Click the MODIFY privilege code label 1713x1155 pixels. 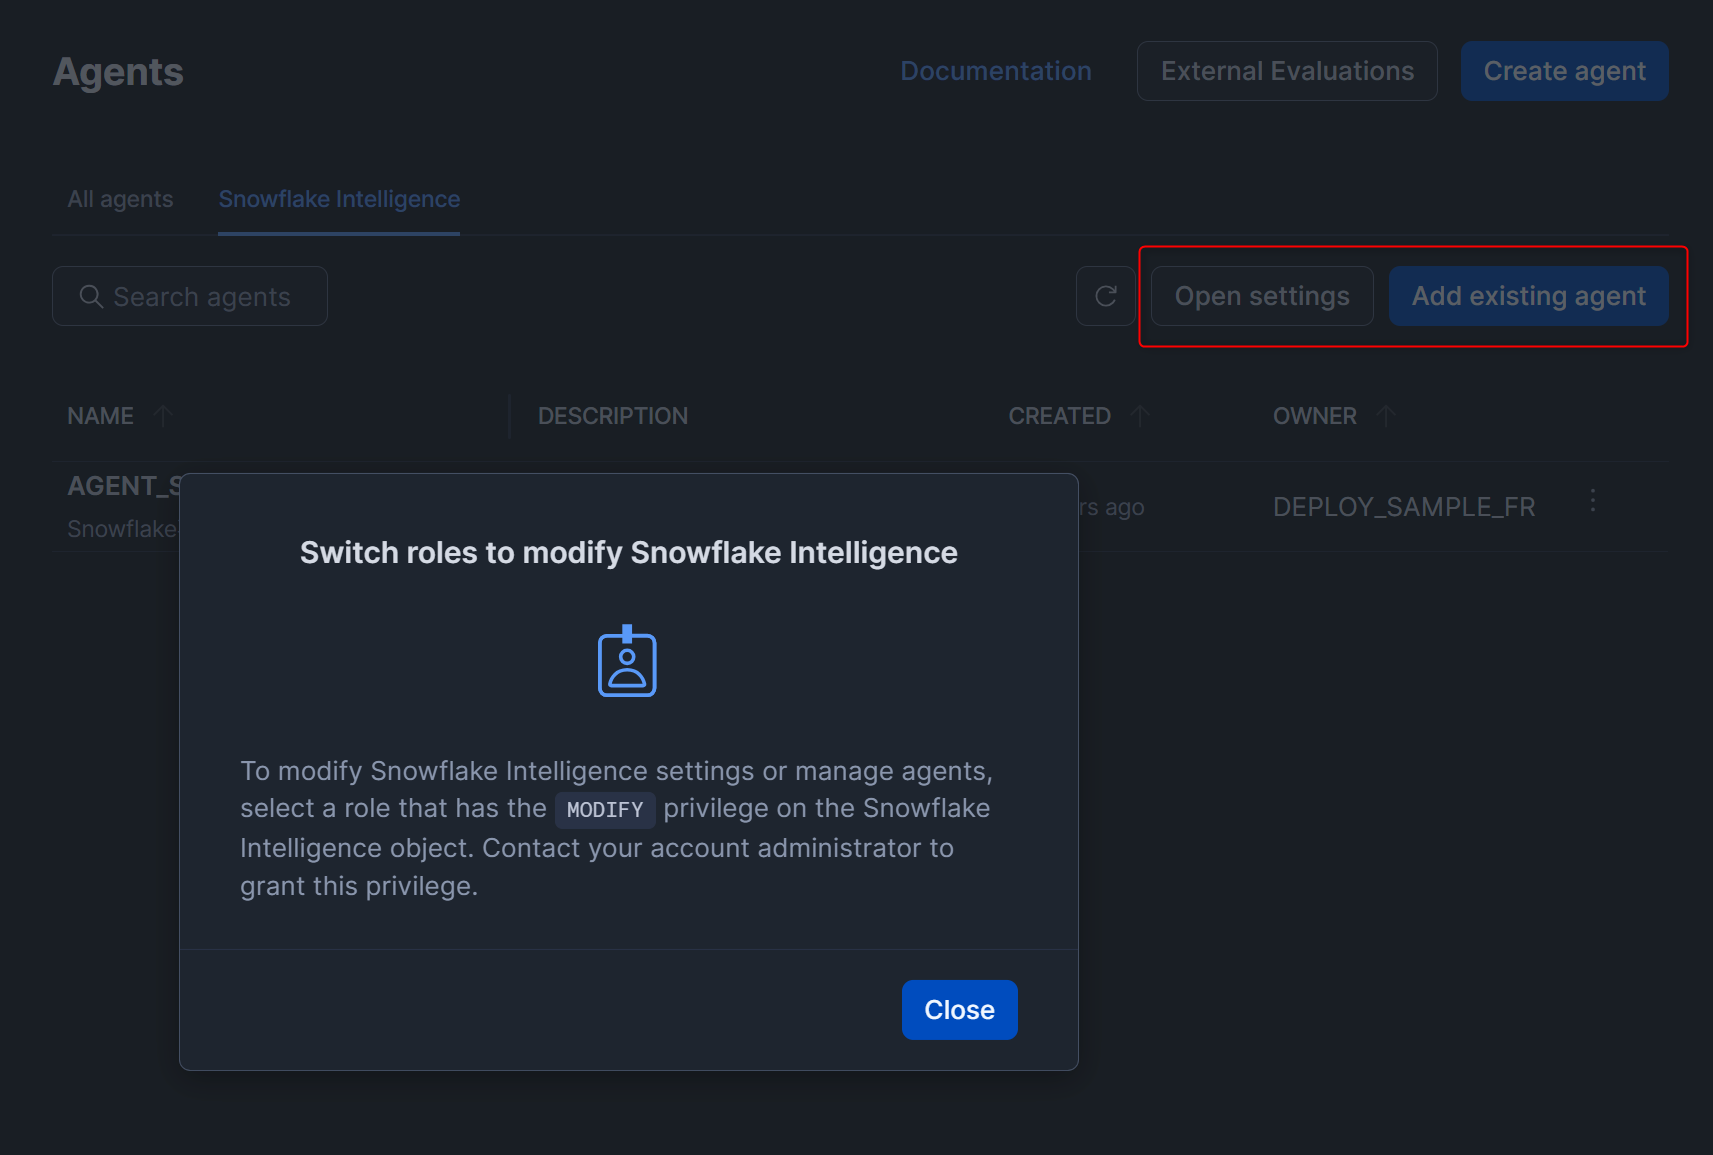(x=605, y=810)
